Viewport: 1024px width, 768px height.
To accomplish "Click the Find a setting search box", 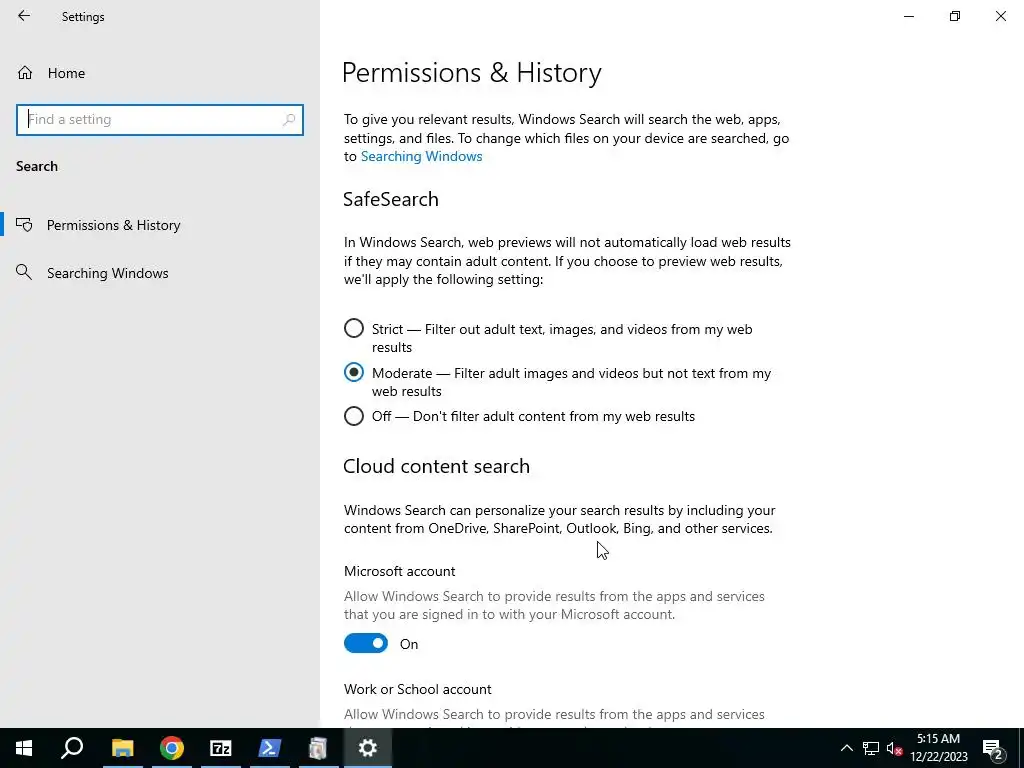I will coord(159,120).
